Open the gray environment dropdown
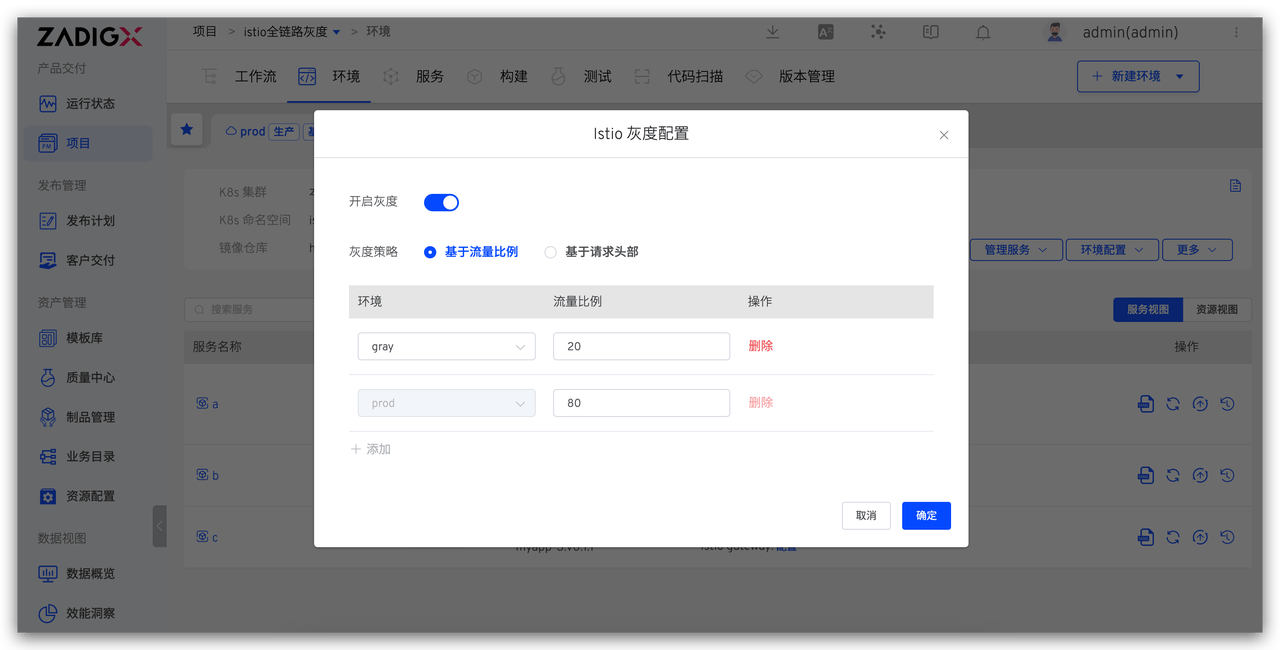Image resolution: width=1280 pixels, height=650 pixels. [x=446, y=346]
